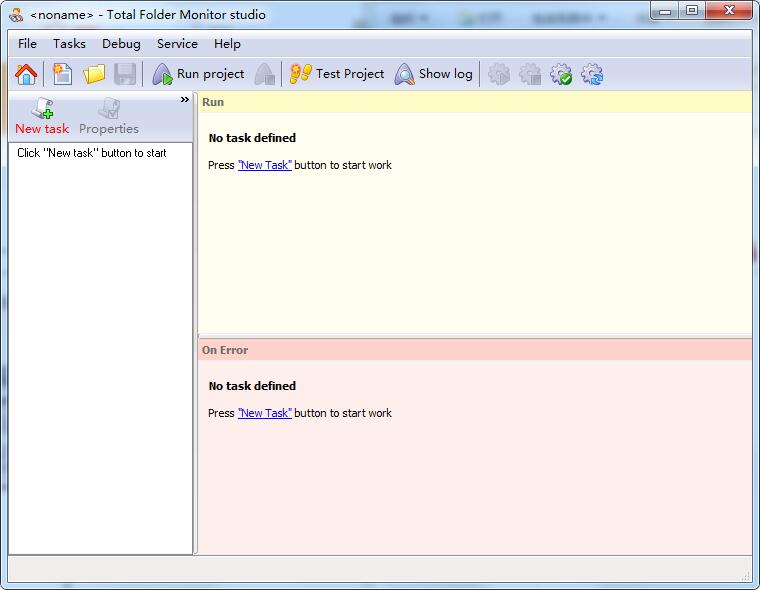This screenshot has width=760, height=590.
Task: Create a new project document icon
Action: tap(63, 74)
